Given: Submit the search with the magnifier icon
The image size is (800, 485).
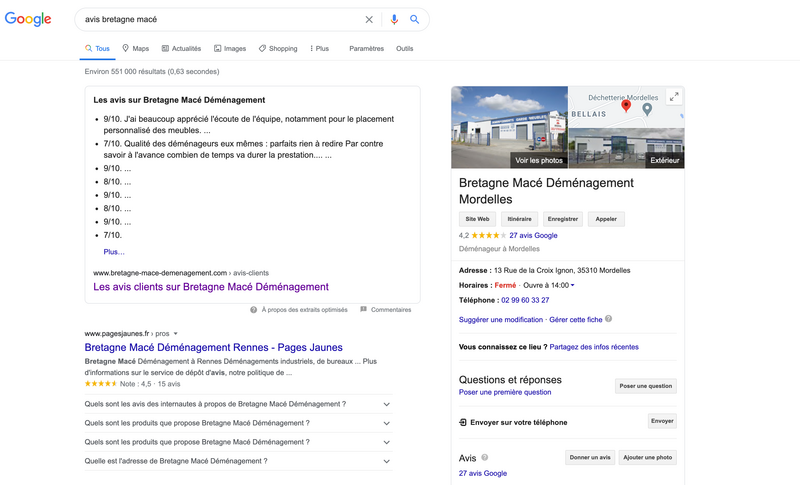Looking at the screenshot, I should [x=414, y=19].
